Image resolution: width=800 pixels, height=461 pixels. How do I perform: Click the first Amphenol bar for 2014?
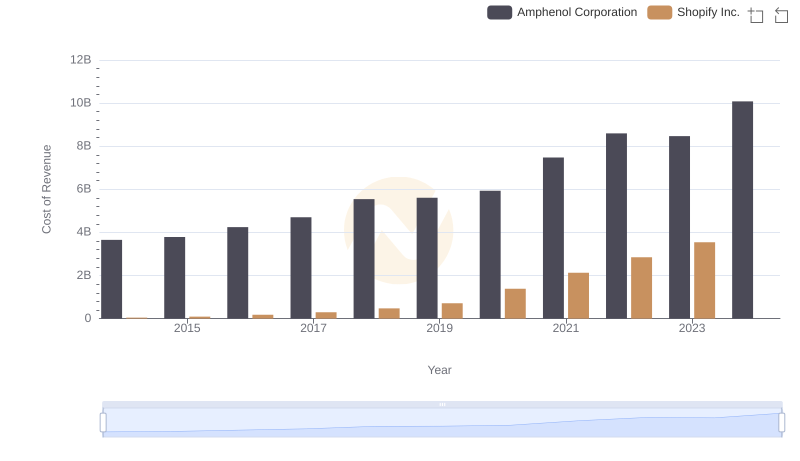click(112, 279)
